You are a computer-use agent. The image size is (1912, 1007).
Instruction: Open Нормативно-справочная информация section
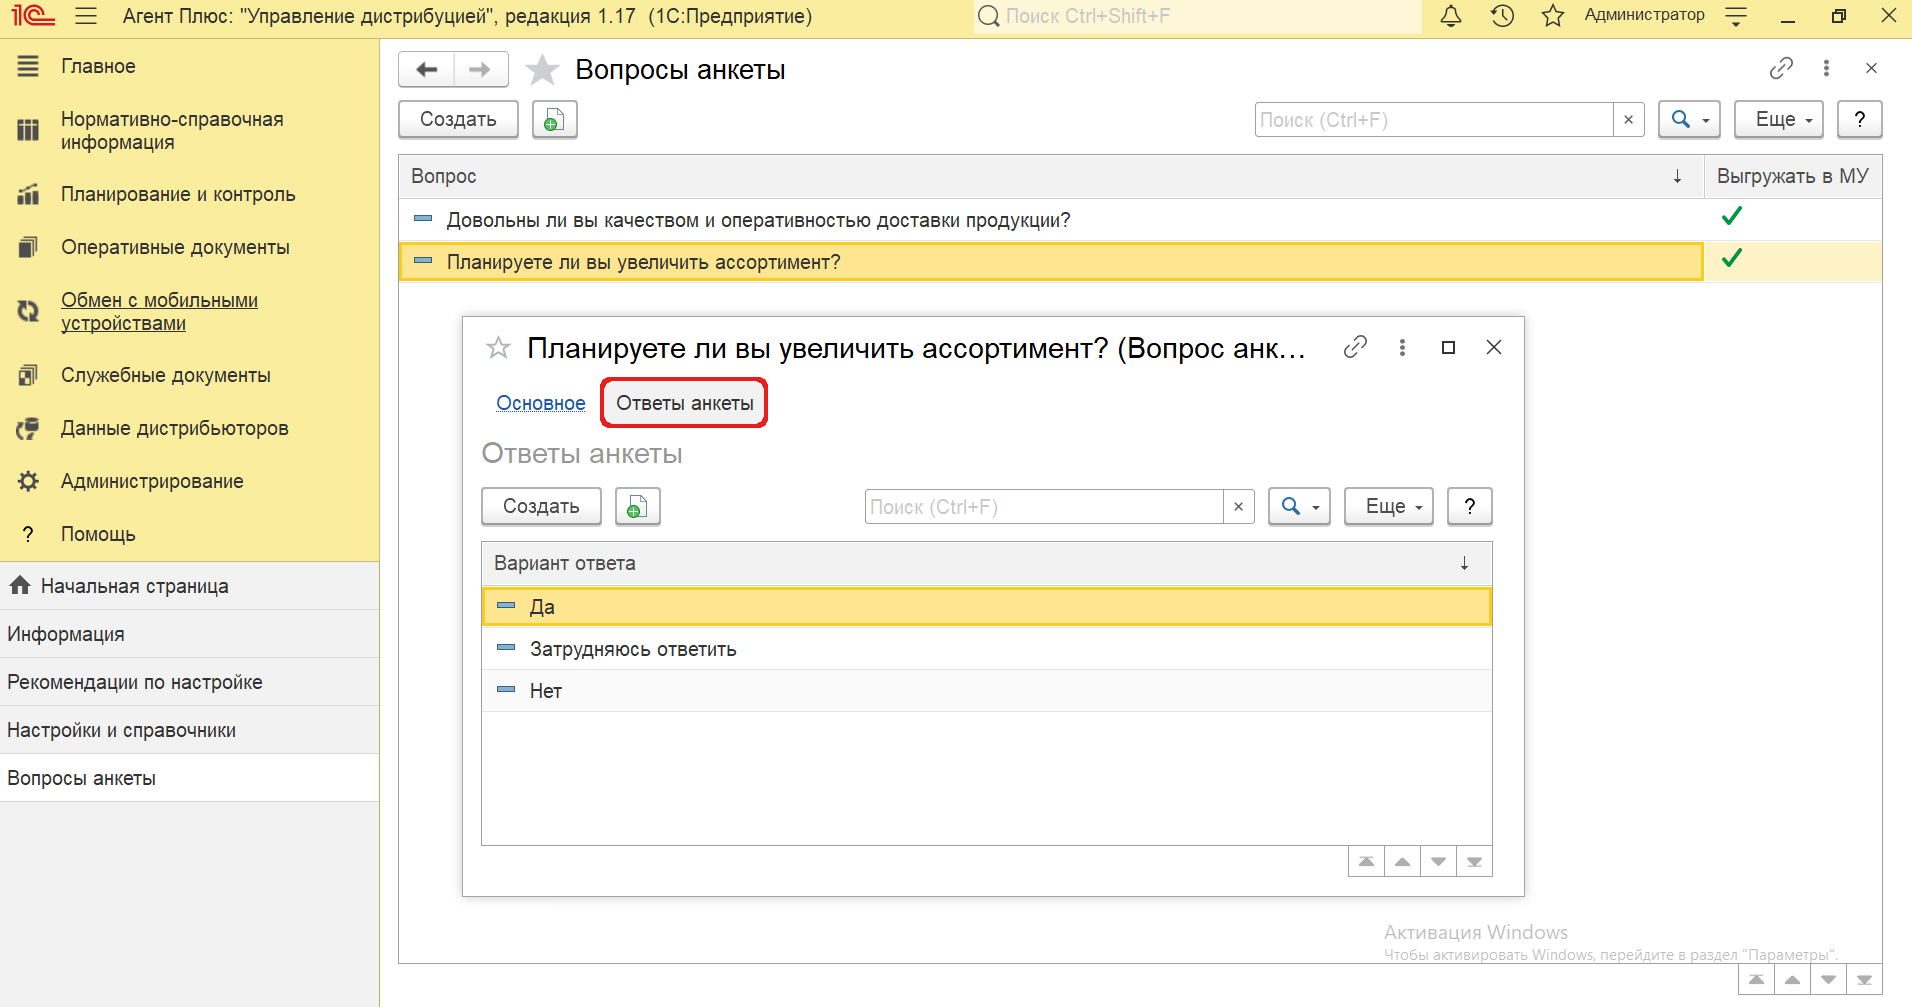pyautogui.click(x=172, y=130)
